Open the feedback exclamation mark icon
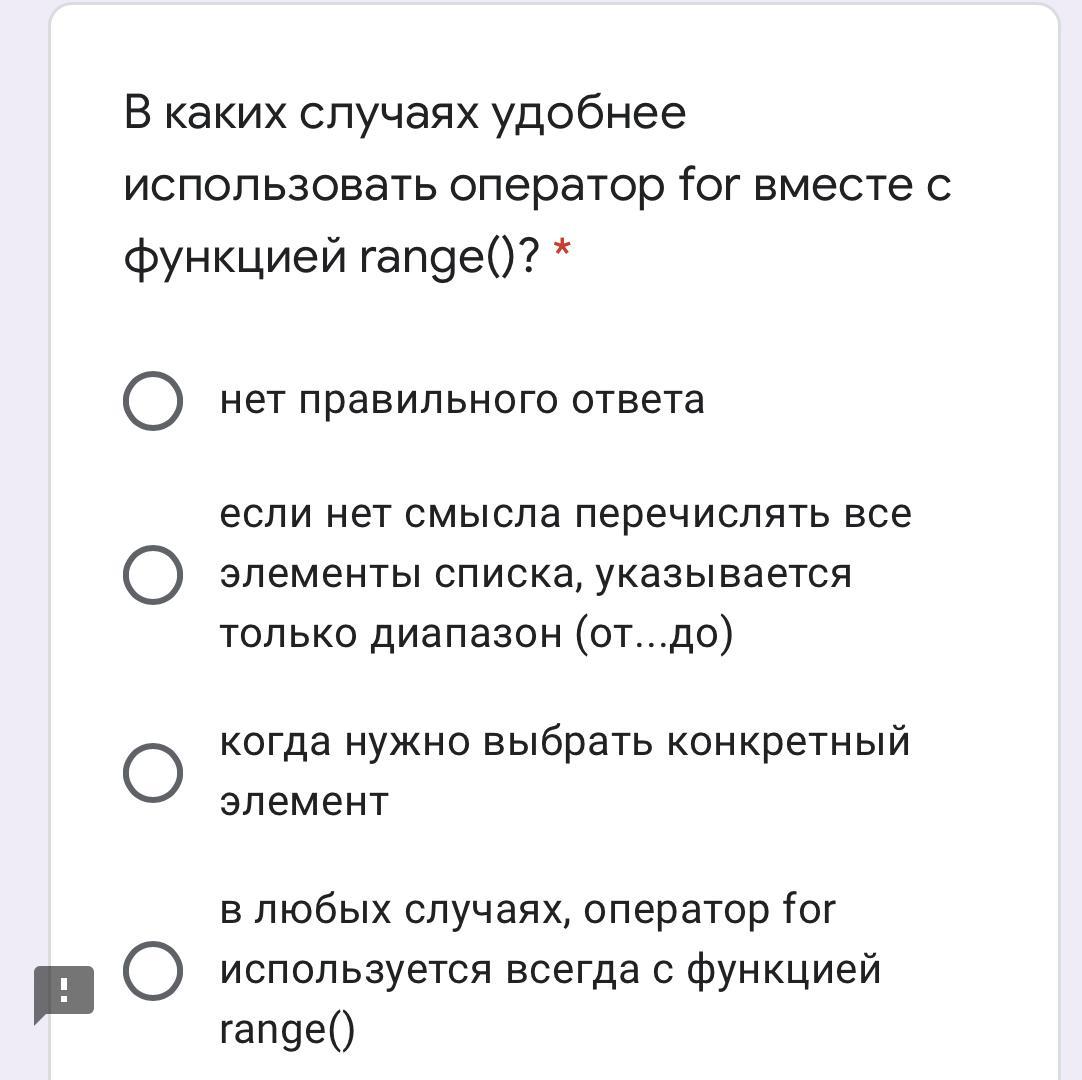The height and width of the screenshot is (1080, 1082). coord(65,991)
